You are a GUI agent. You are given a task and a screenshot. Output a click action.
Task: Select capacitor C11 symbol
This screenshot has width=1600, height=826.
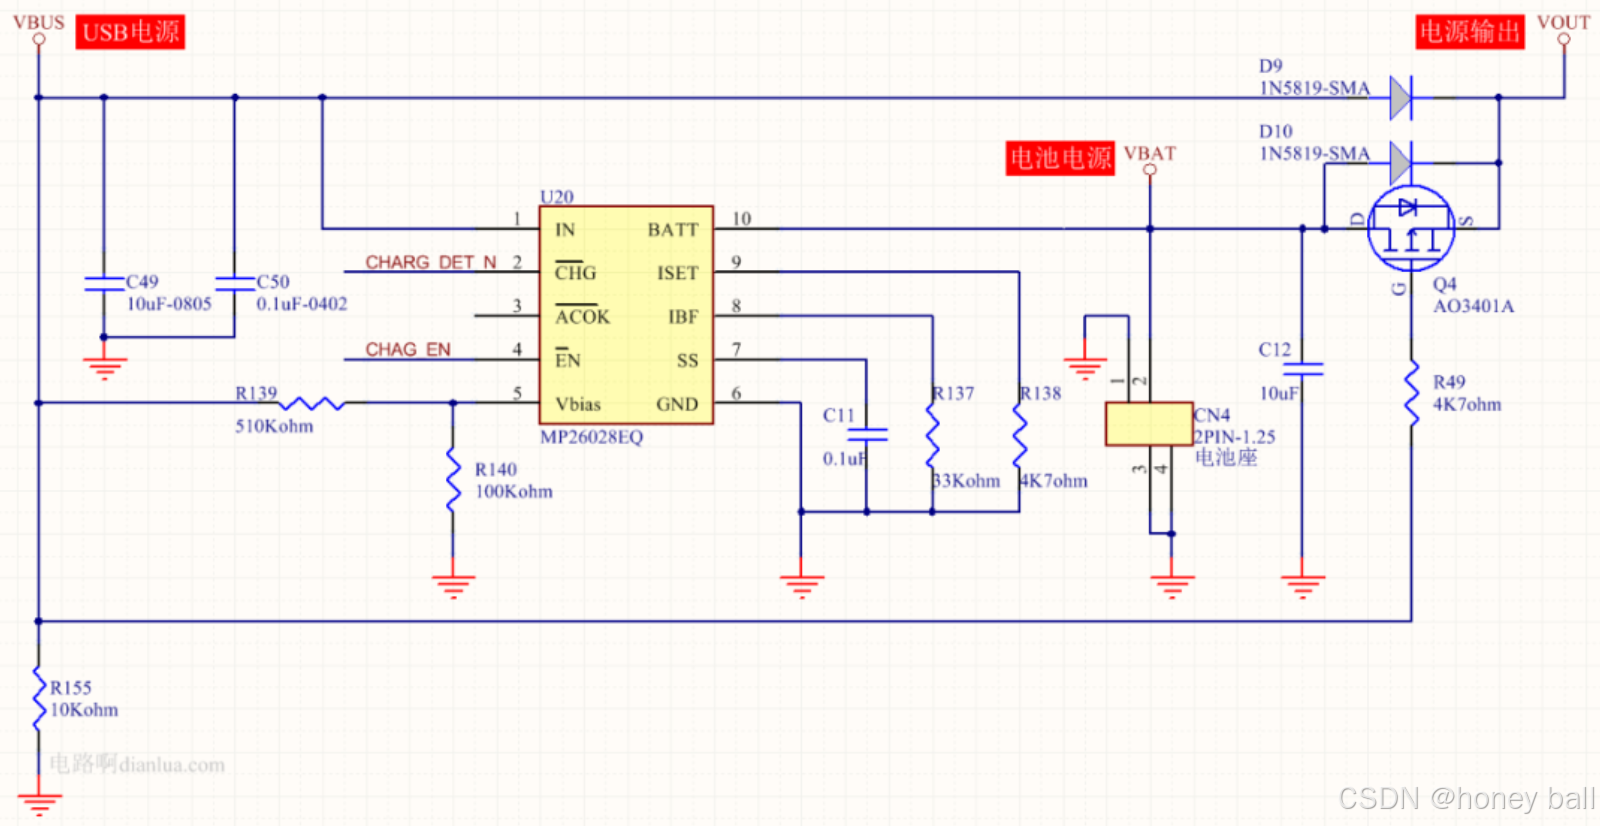(x=866, y=434)
